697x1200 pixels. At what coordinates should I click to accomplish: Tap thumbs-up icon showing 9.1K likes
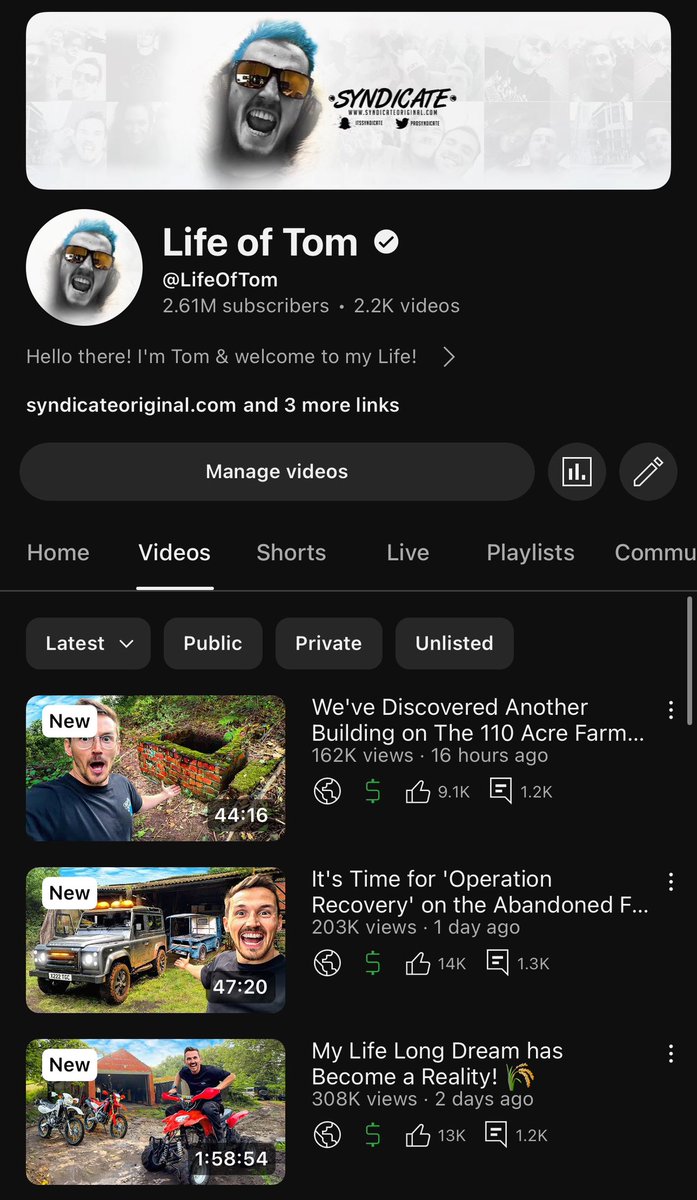[418, 792]
